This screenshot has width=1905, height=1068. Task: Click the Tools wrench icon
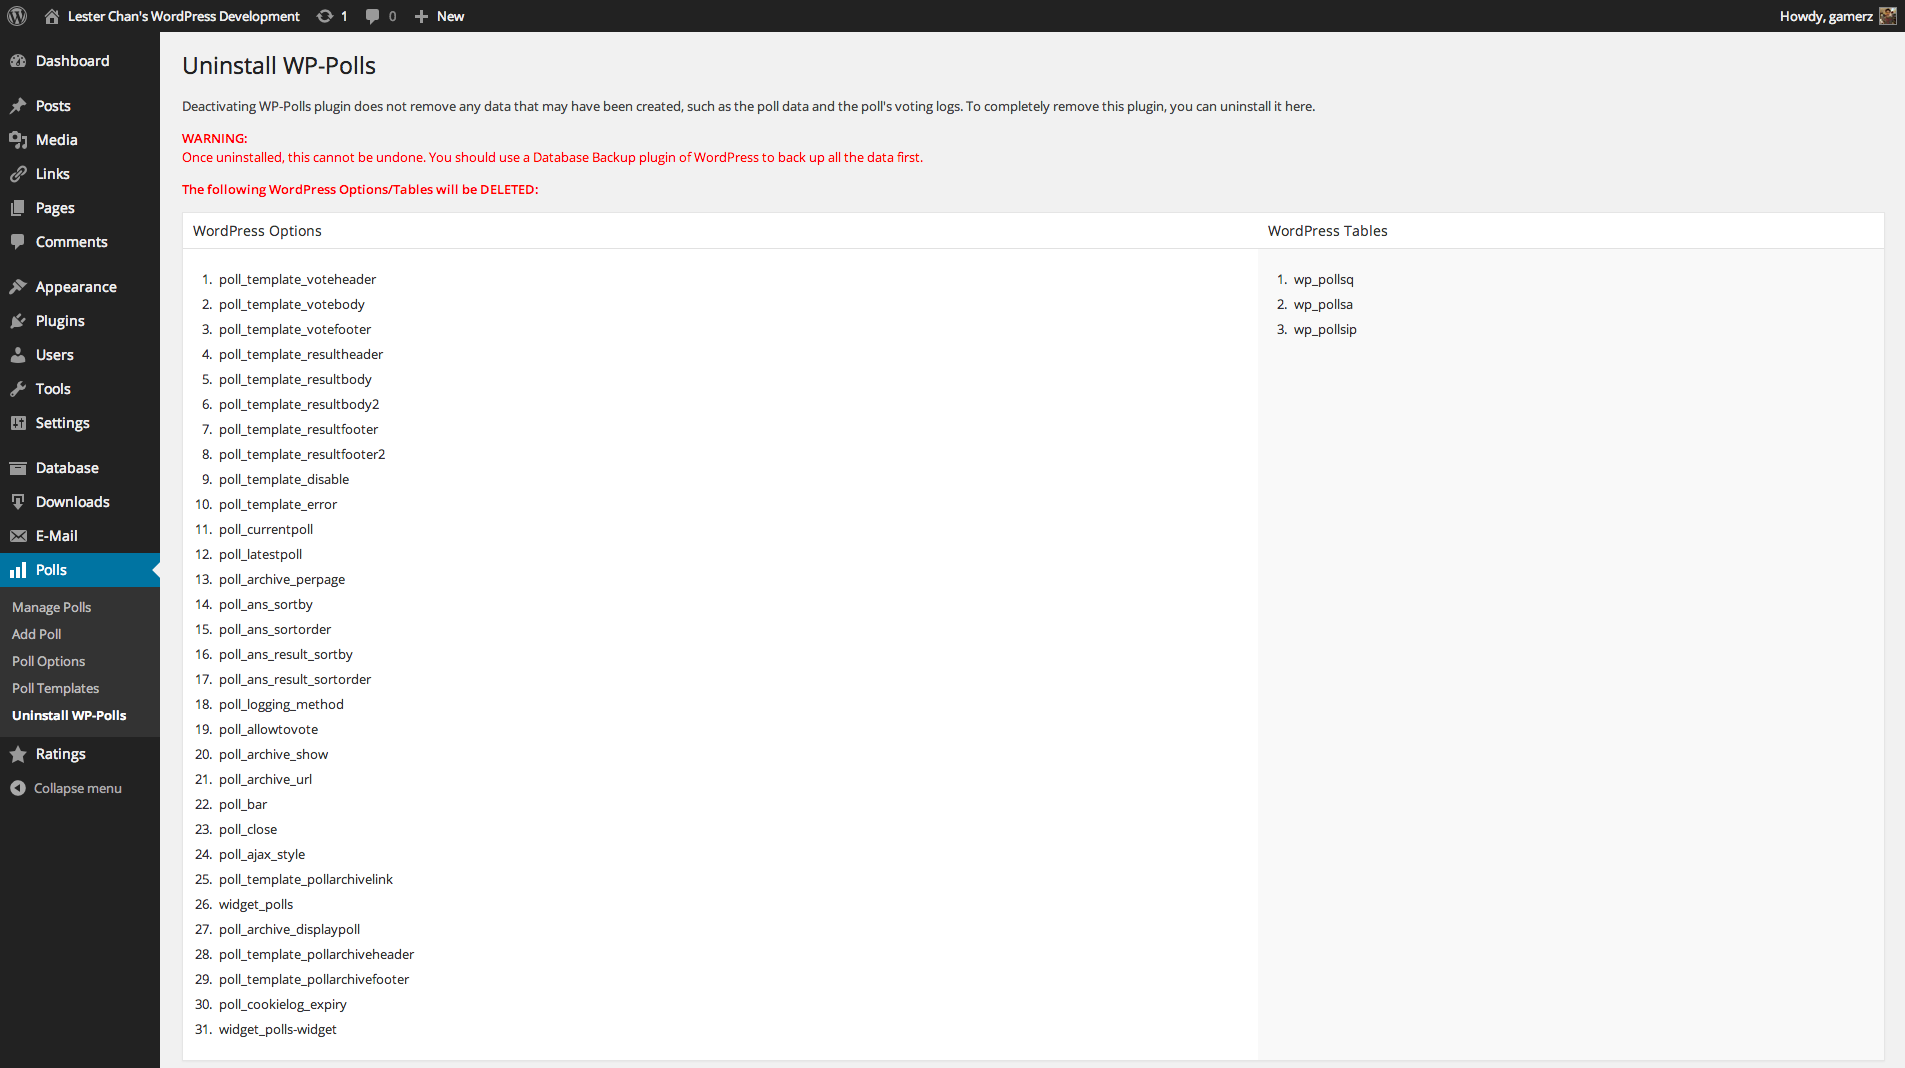coord(18,389)
